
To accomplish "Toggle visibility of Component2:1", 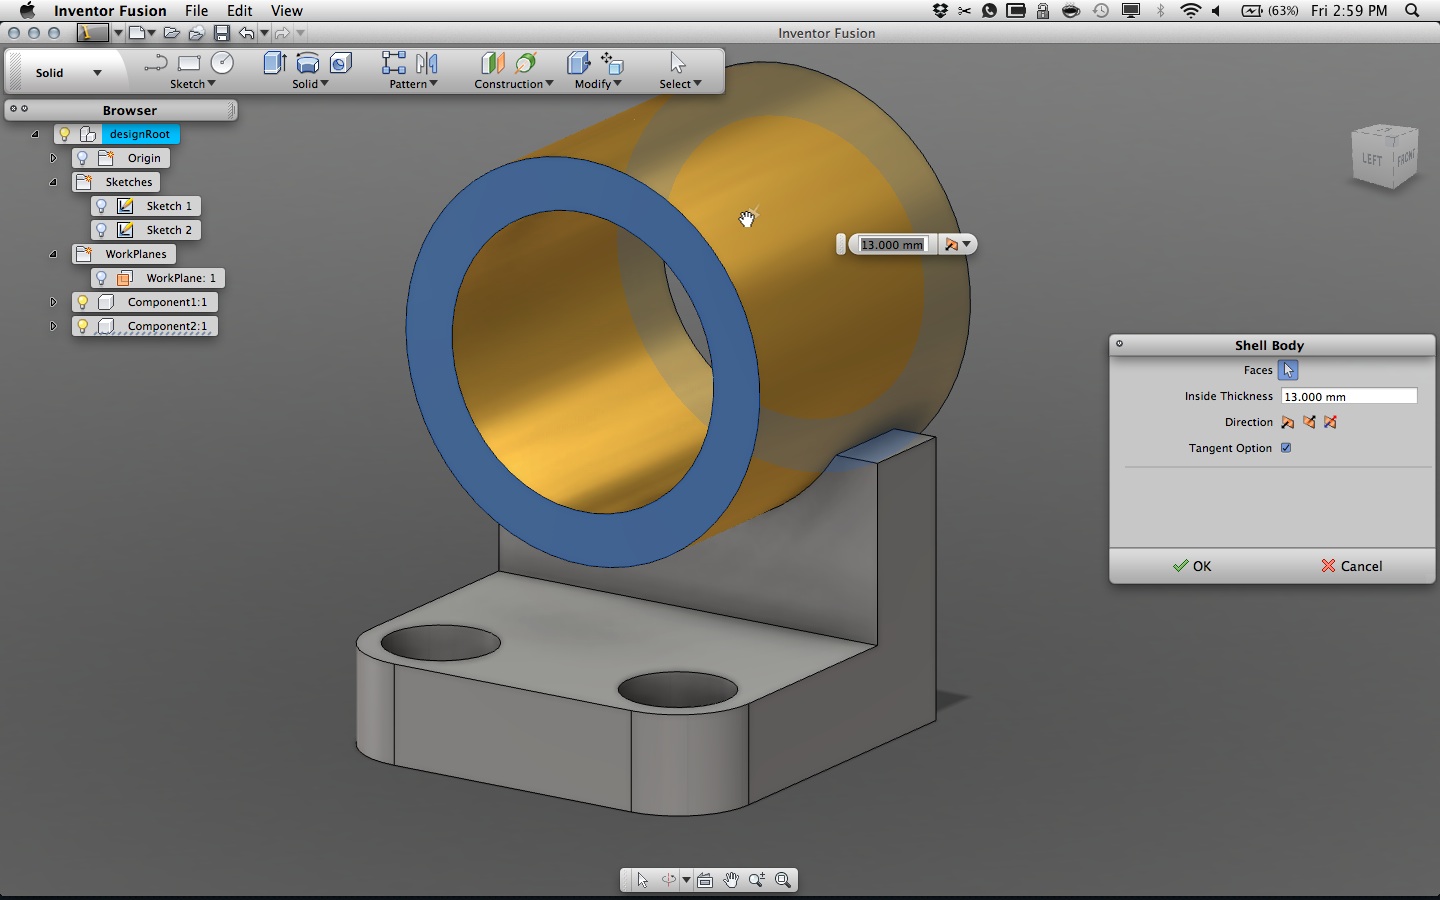I will (x=83, y=326).
